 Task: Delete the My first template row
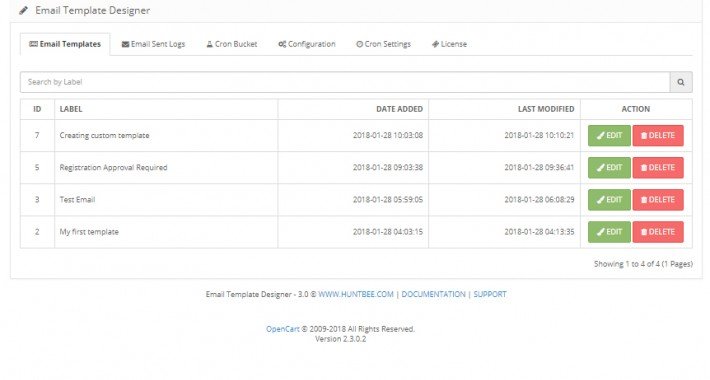pos(658,232)
